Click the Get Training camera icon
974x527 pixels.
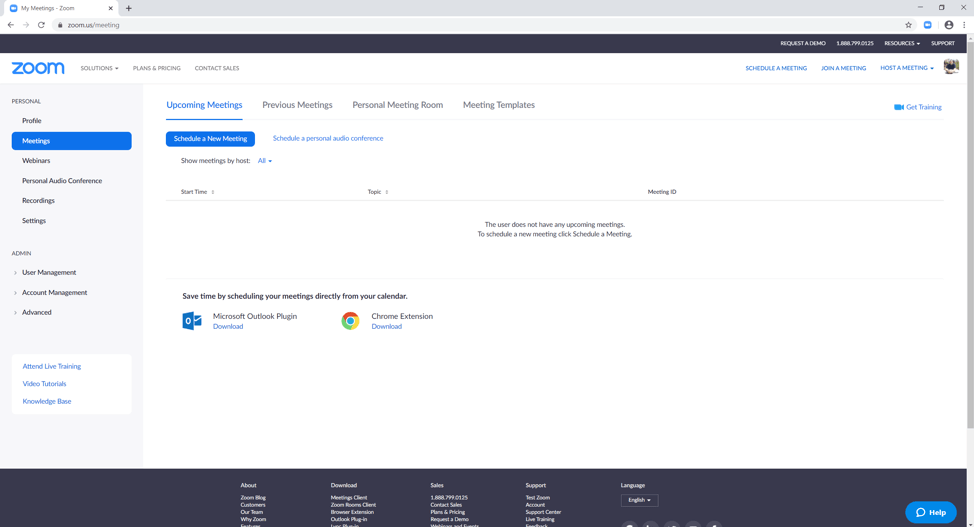(898, 107)
